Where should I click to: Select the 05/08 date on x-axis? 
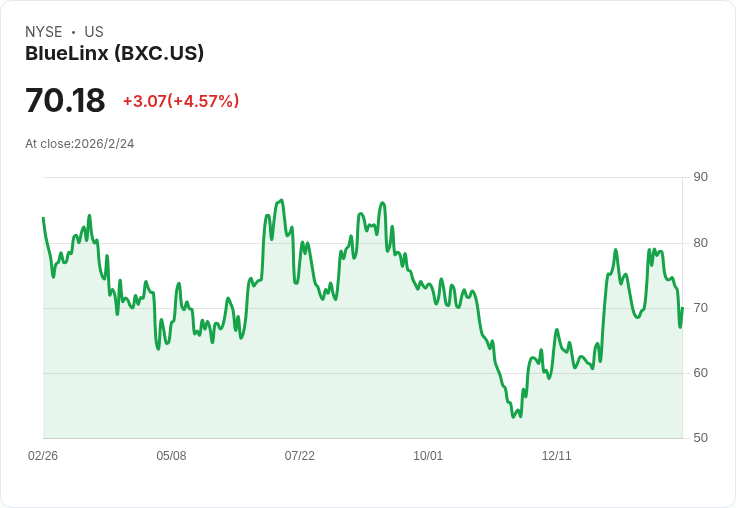171,456
